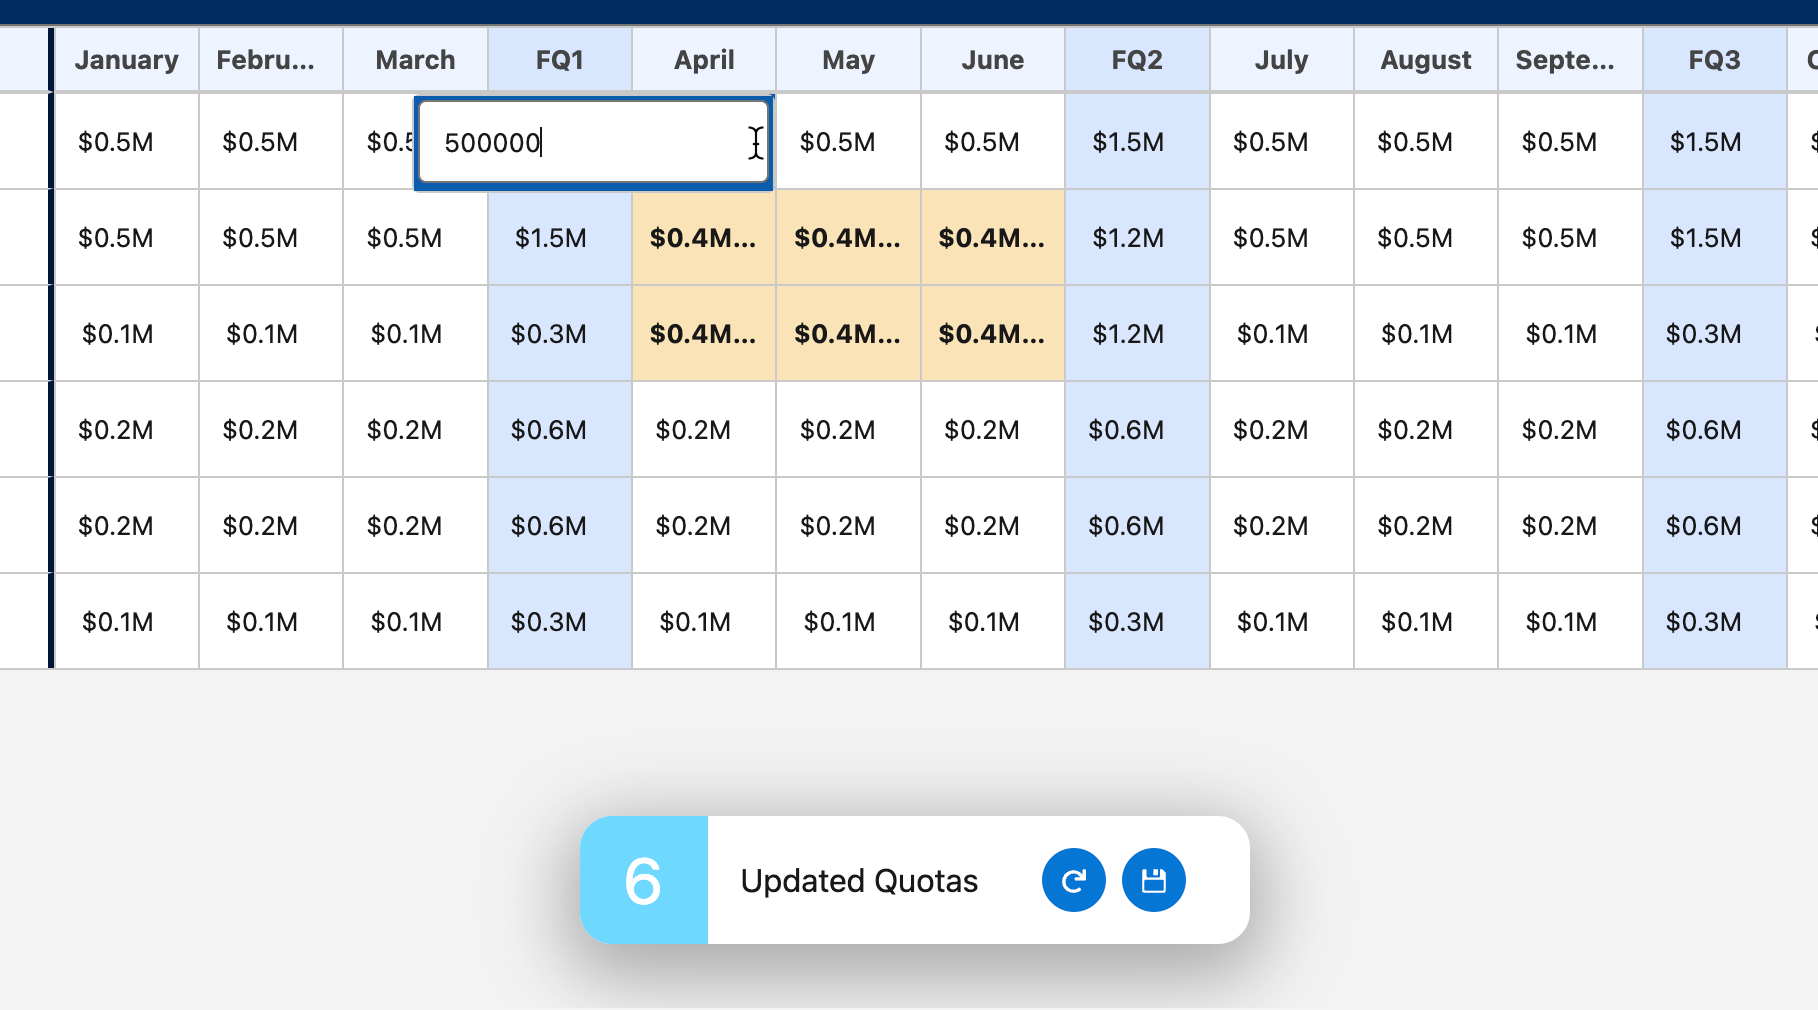Select the FQ2 column header
The image size is (1818, 1010).
[1137, 59]
